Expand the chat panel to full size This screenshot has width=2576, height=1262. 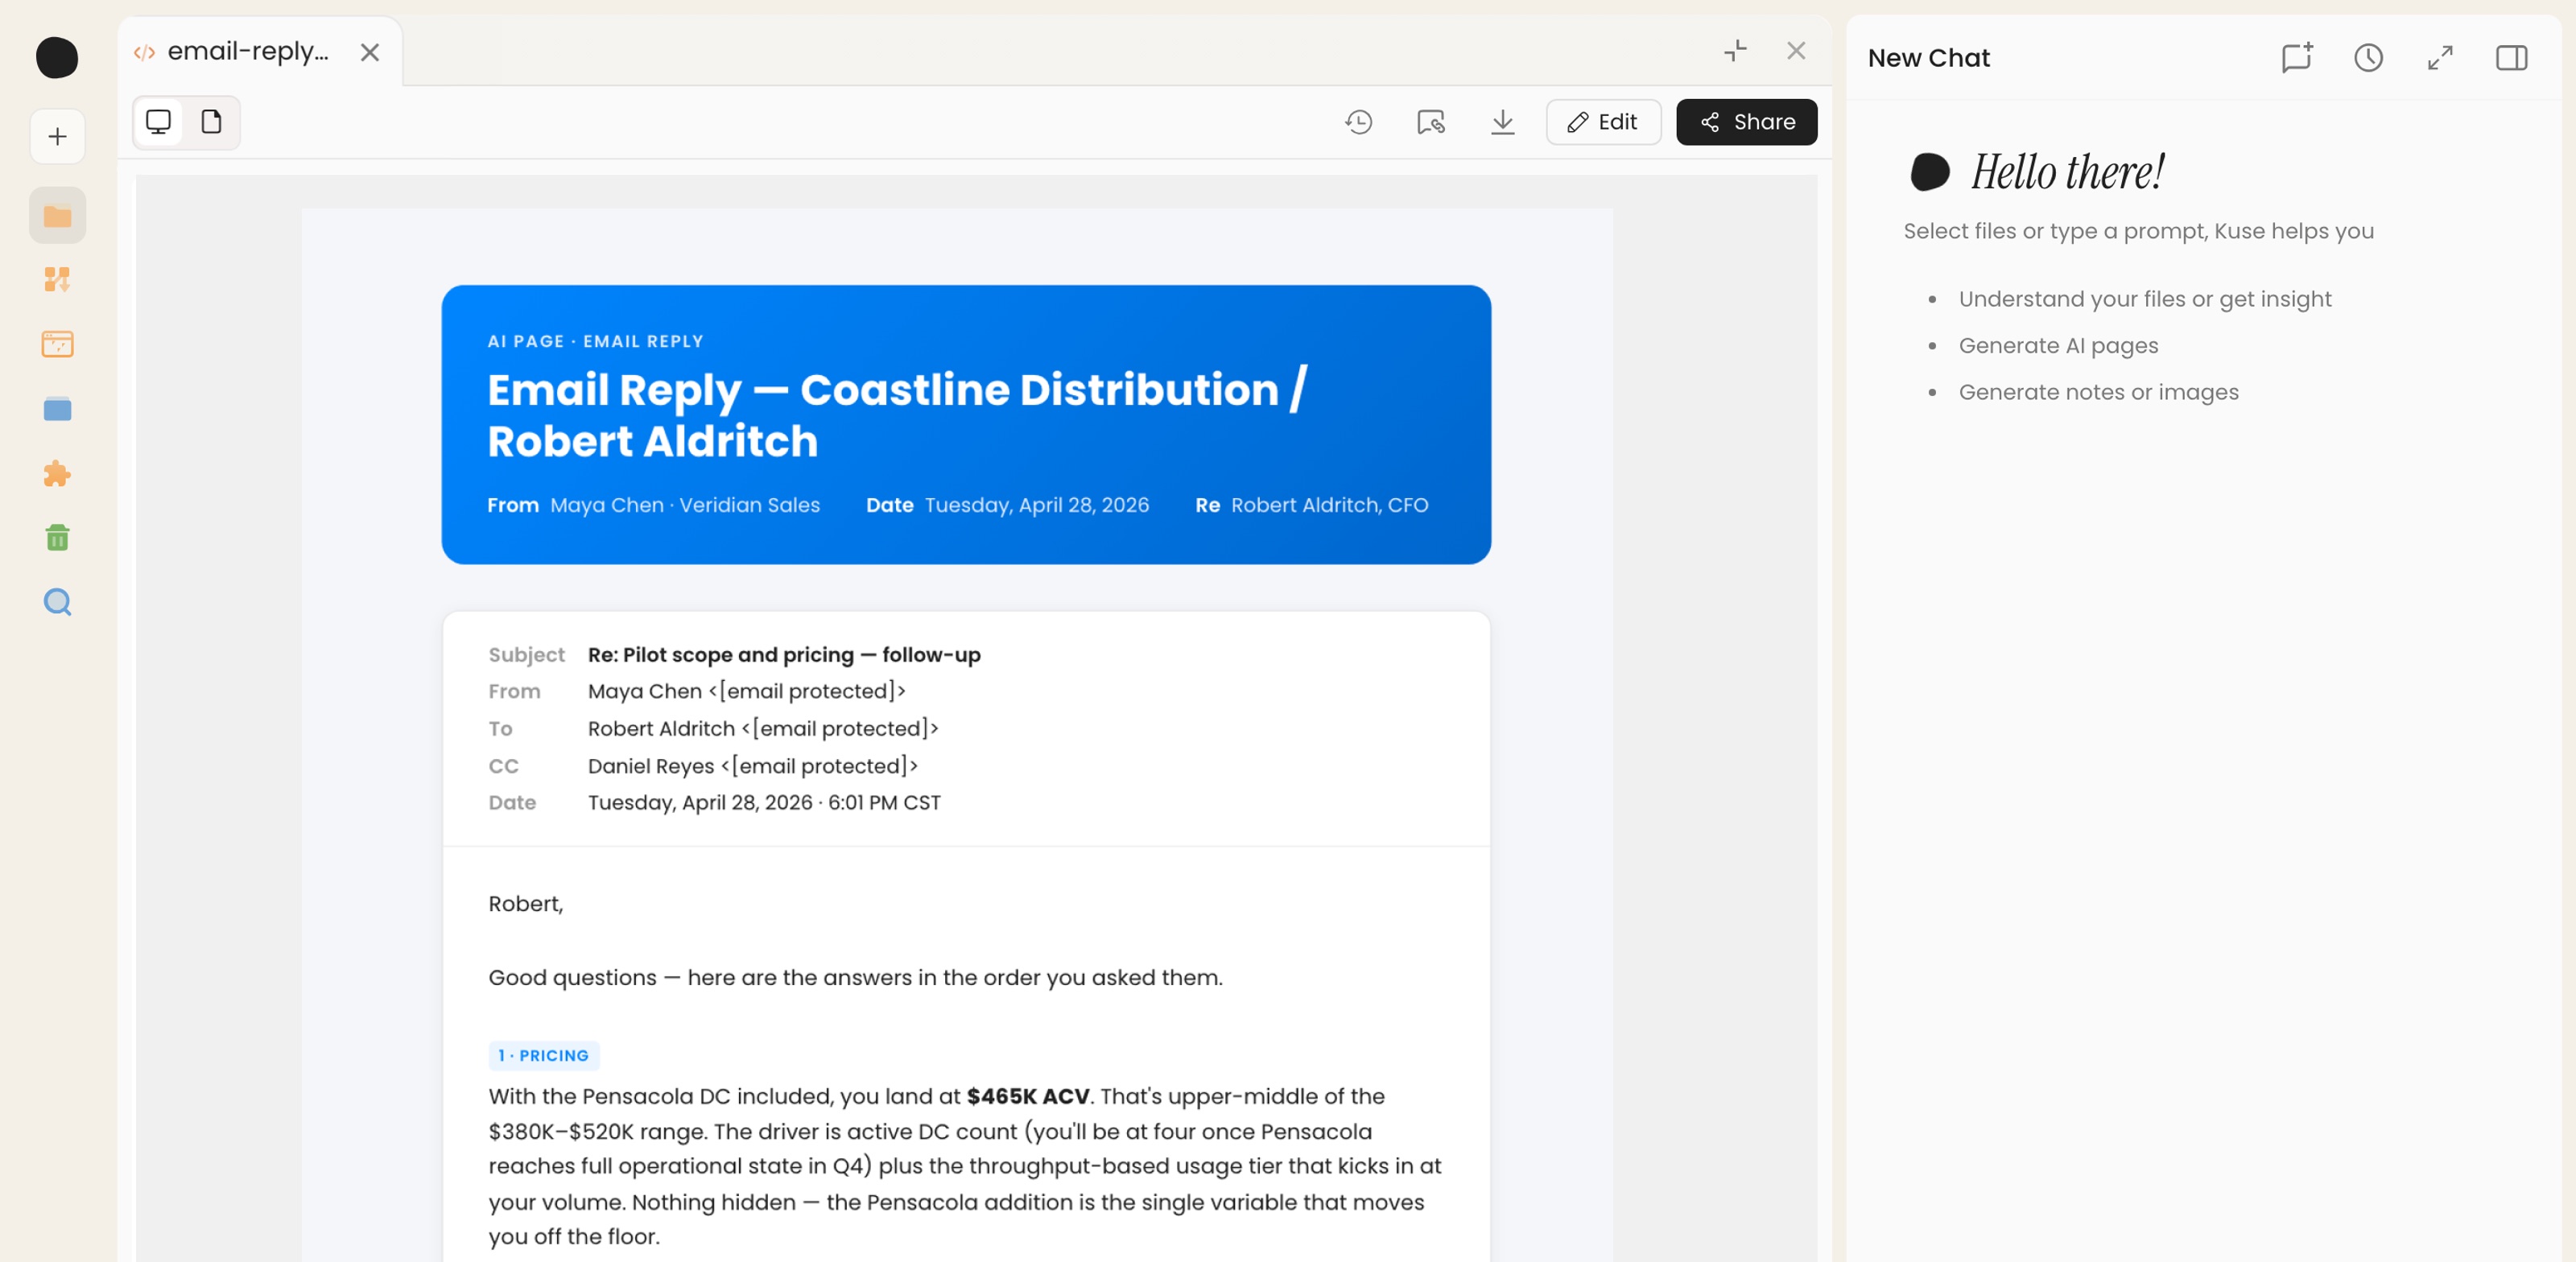click(x=2440, y=58)
